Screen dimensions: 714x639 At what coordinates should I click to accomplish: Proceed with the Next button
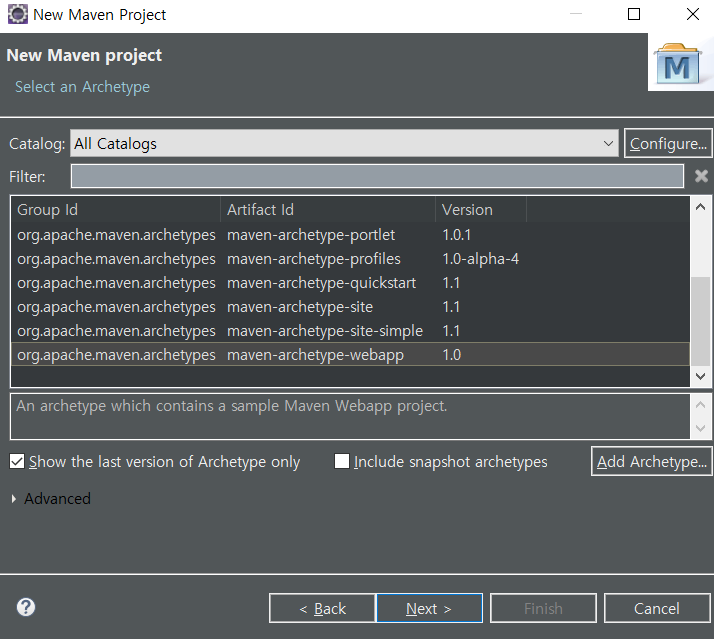429,608
